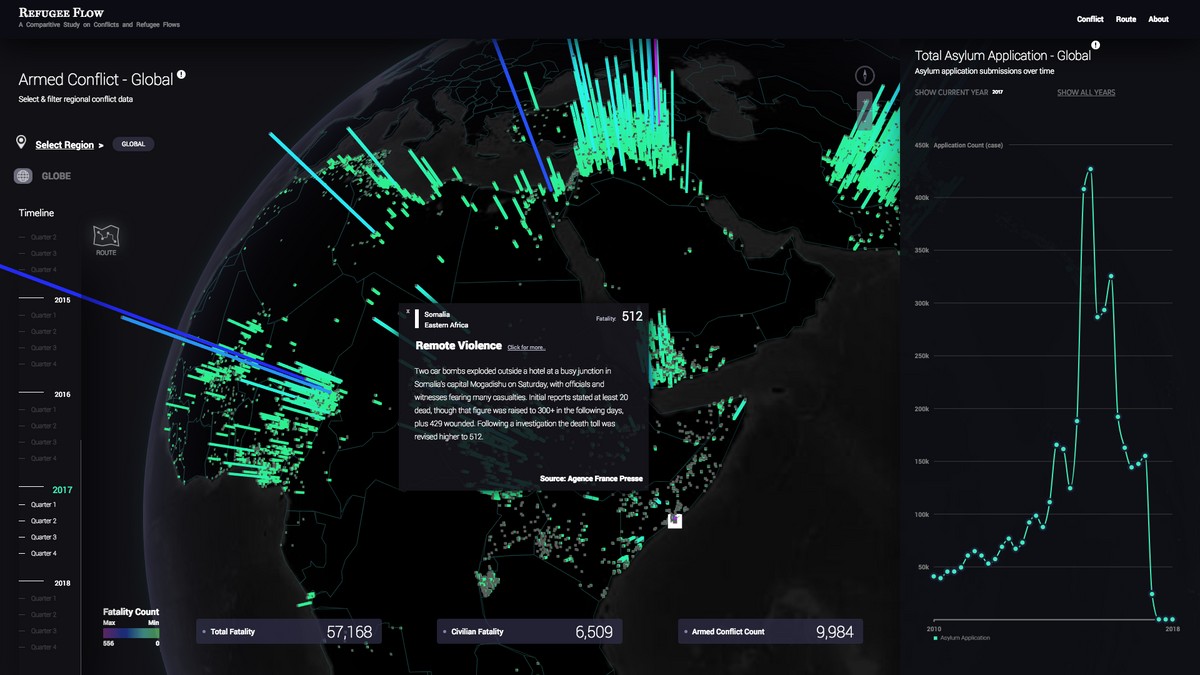Select Quarter 4 of 2015 on timeline
This screenshot has height=675, width=1200.
click(x=43, y=364)
